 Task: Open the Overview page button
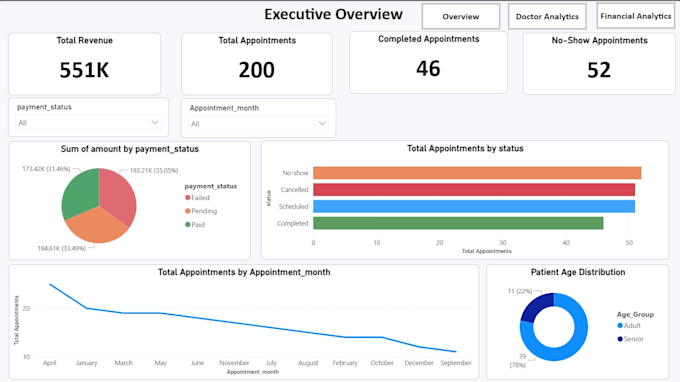point(461,16)
